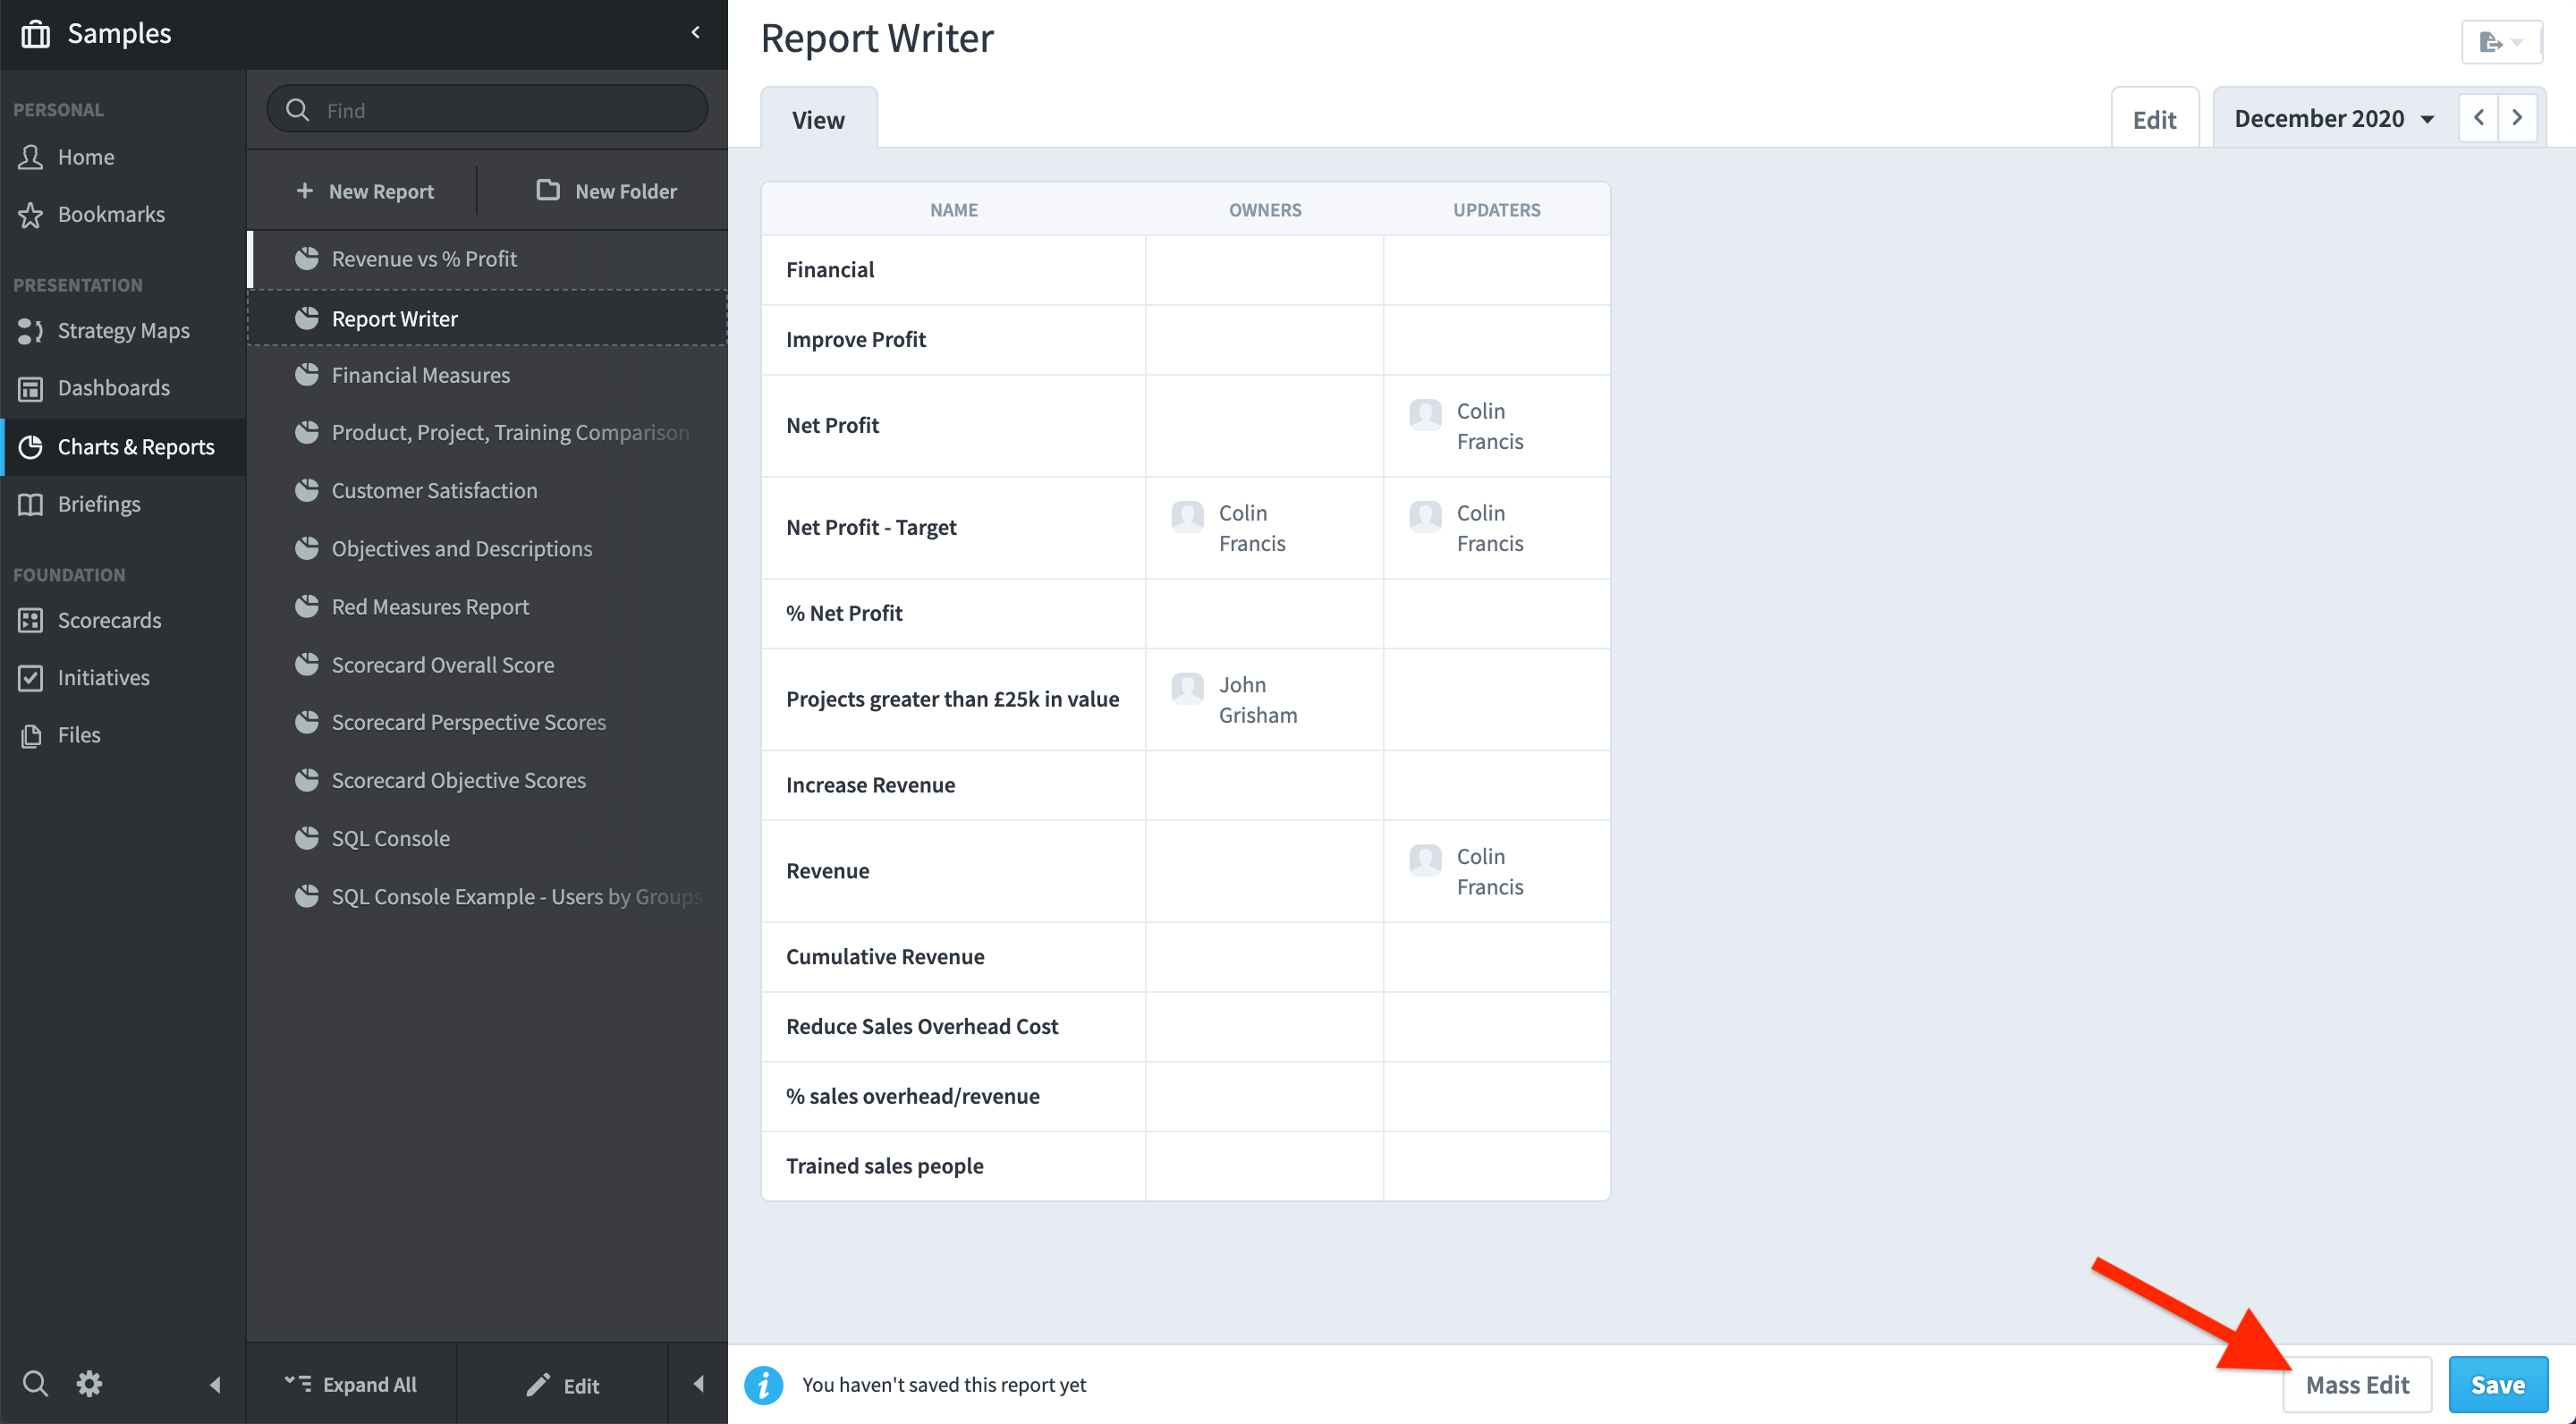Click the Product, Project, Training Comparison icon
Viewport: 2576px width, 1424px height.
(x=307, y=432)
